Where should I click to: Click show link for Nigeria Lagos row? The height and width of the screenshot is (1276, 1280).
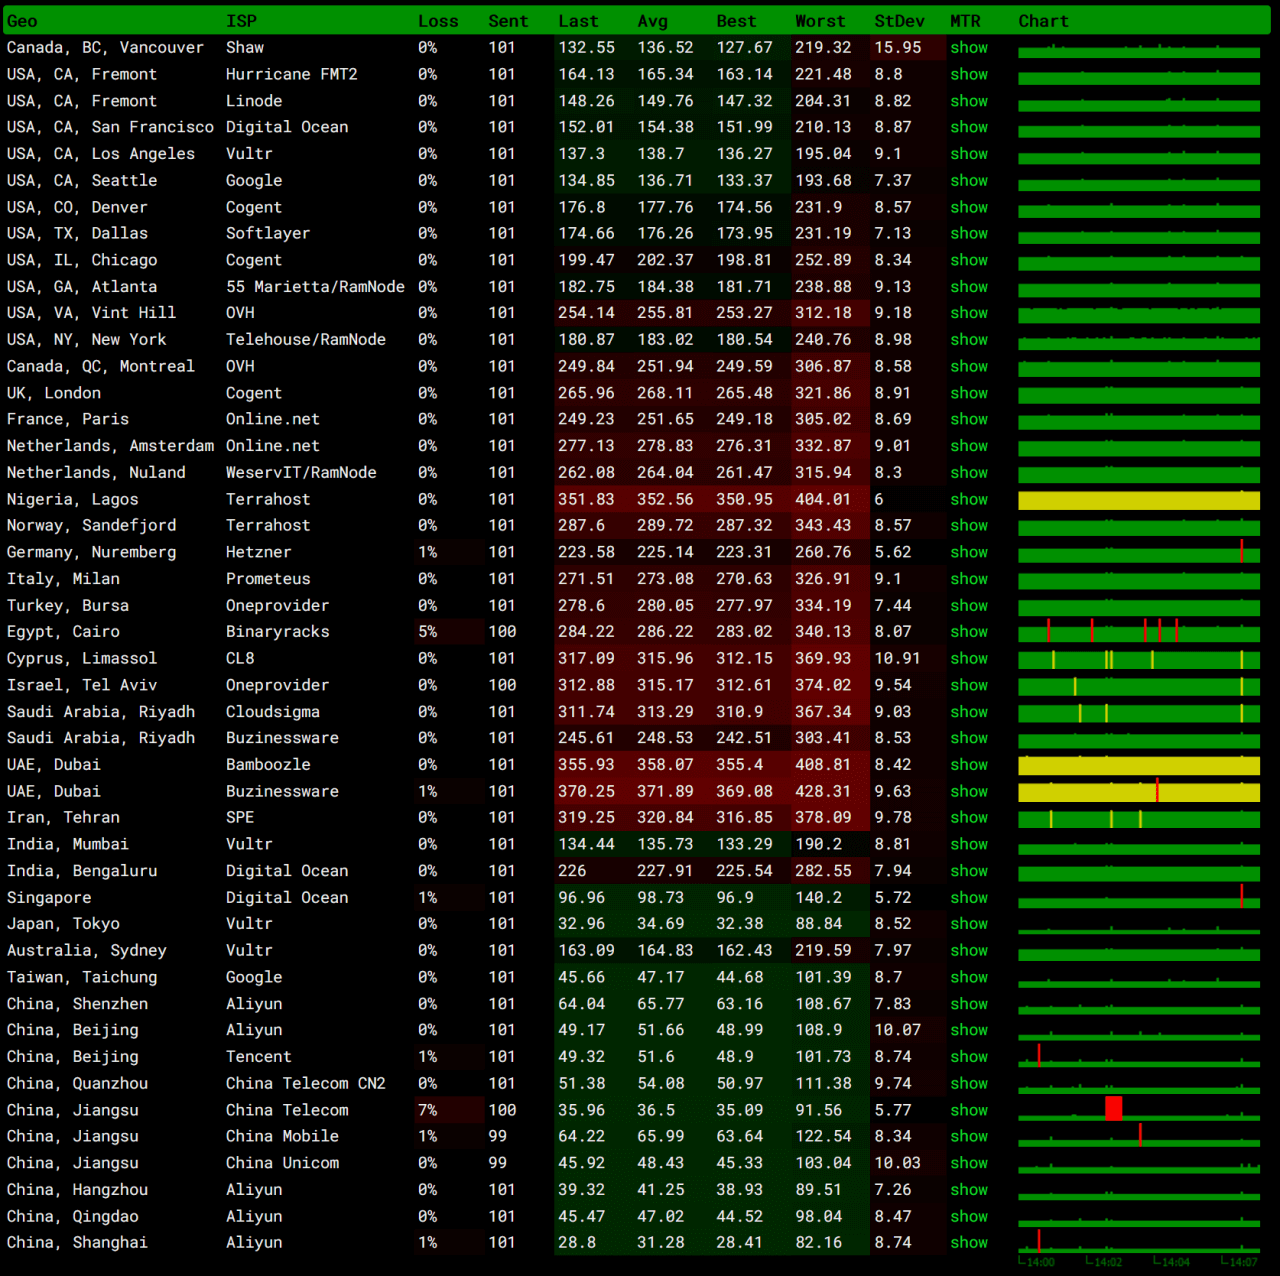(x=969, y=499)
